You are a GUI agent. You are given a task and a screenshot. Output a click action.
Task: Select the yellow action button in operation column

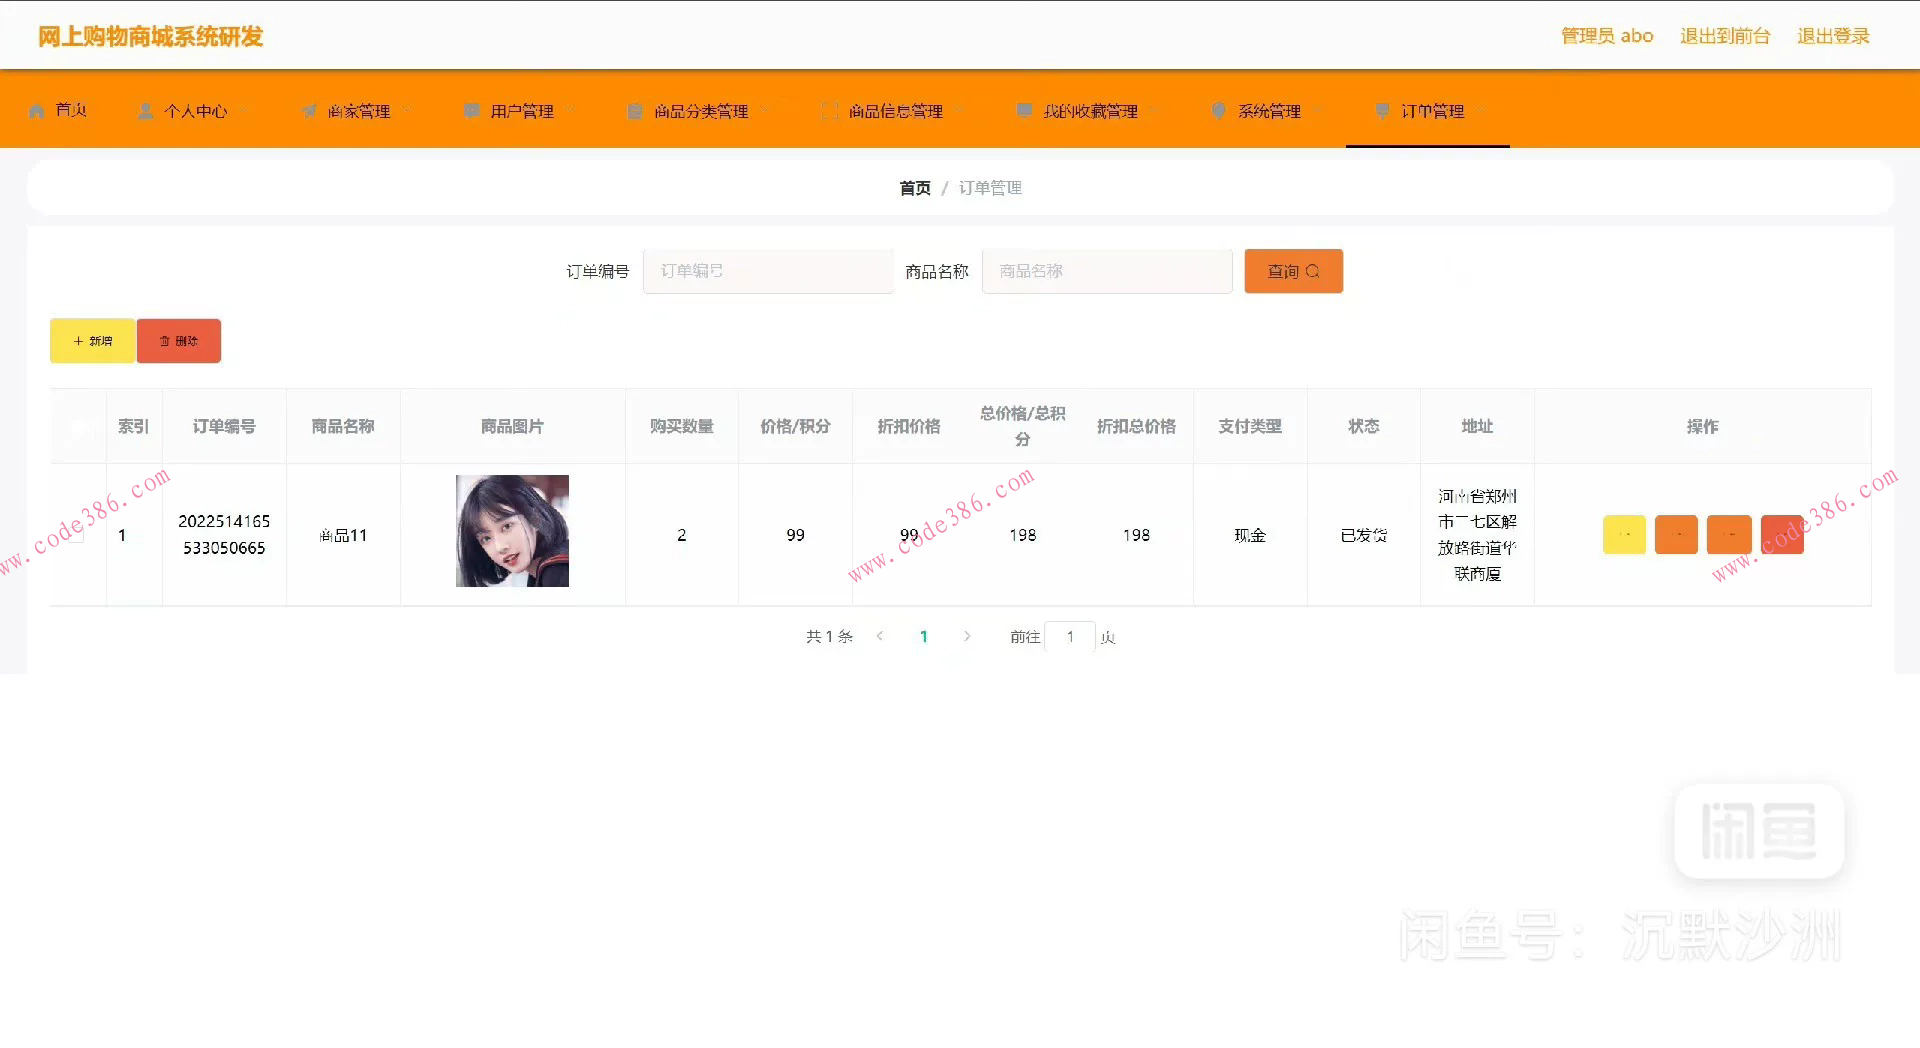(1624, 534)
